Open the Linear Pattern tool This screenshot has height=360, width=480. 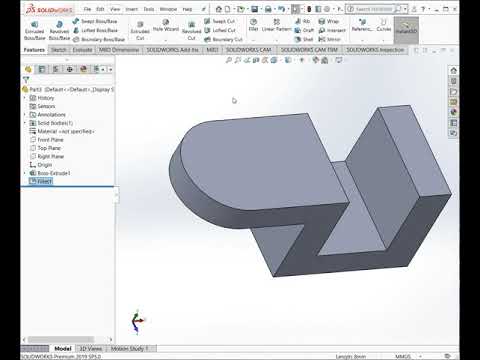(276, 25)
